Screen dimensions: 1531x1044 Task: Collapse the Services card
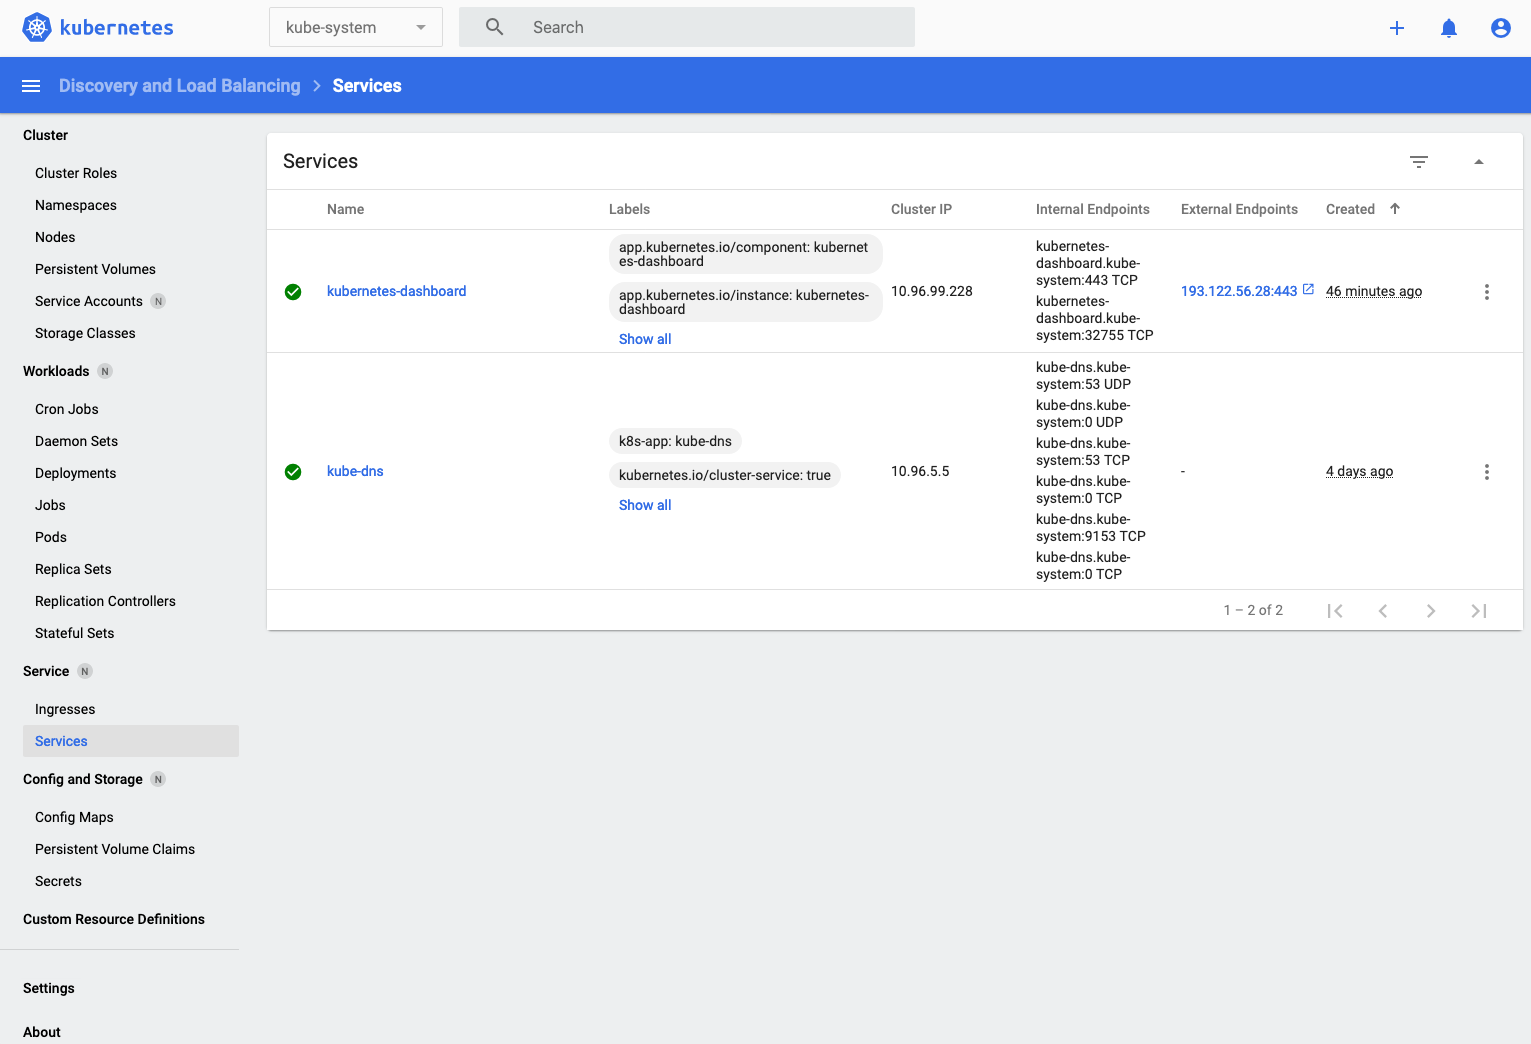click(x=1479, y=162)
